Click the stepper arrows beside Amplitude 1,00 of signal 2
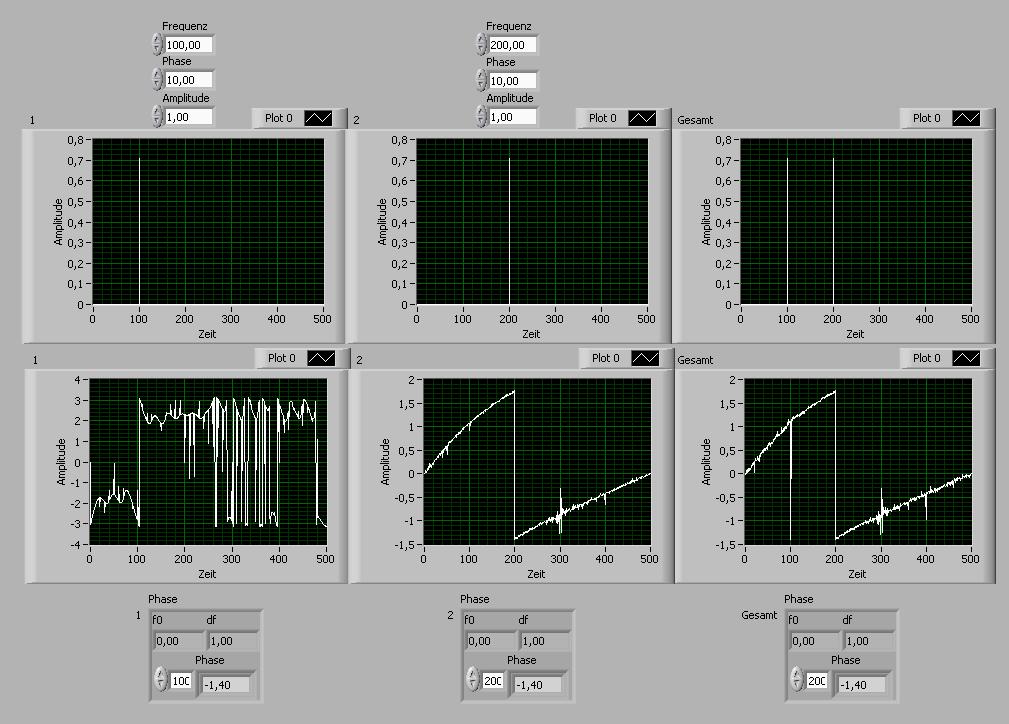Screen dimensions: 1009x724 (481, 116)
